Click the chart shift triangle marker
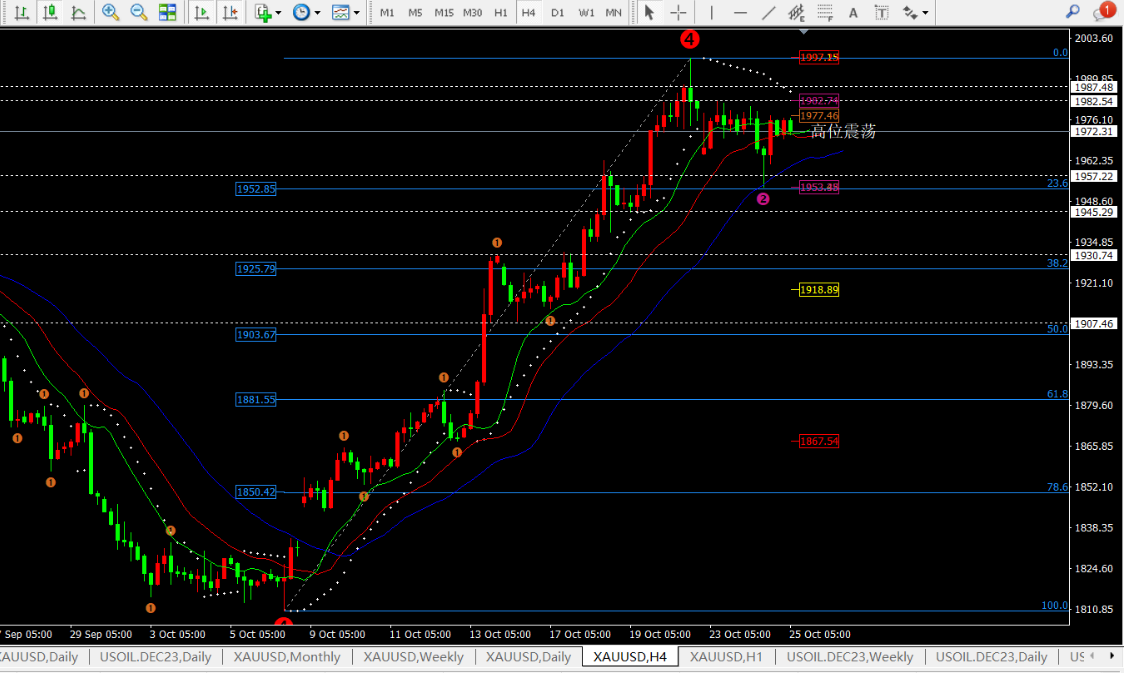Image resolution: width=1124 pixels, height=673 pixels. (x=804, y=32)
